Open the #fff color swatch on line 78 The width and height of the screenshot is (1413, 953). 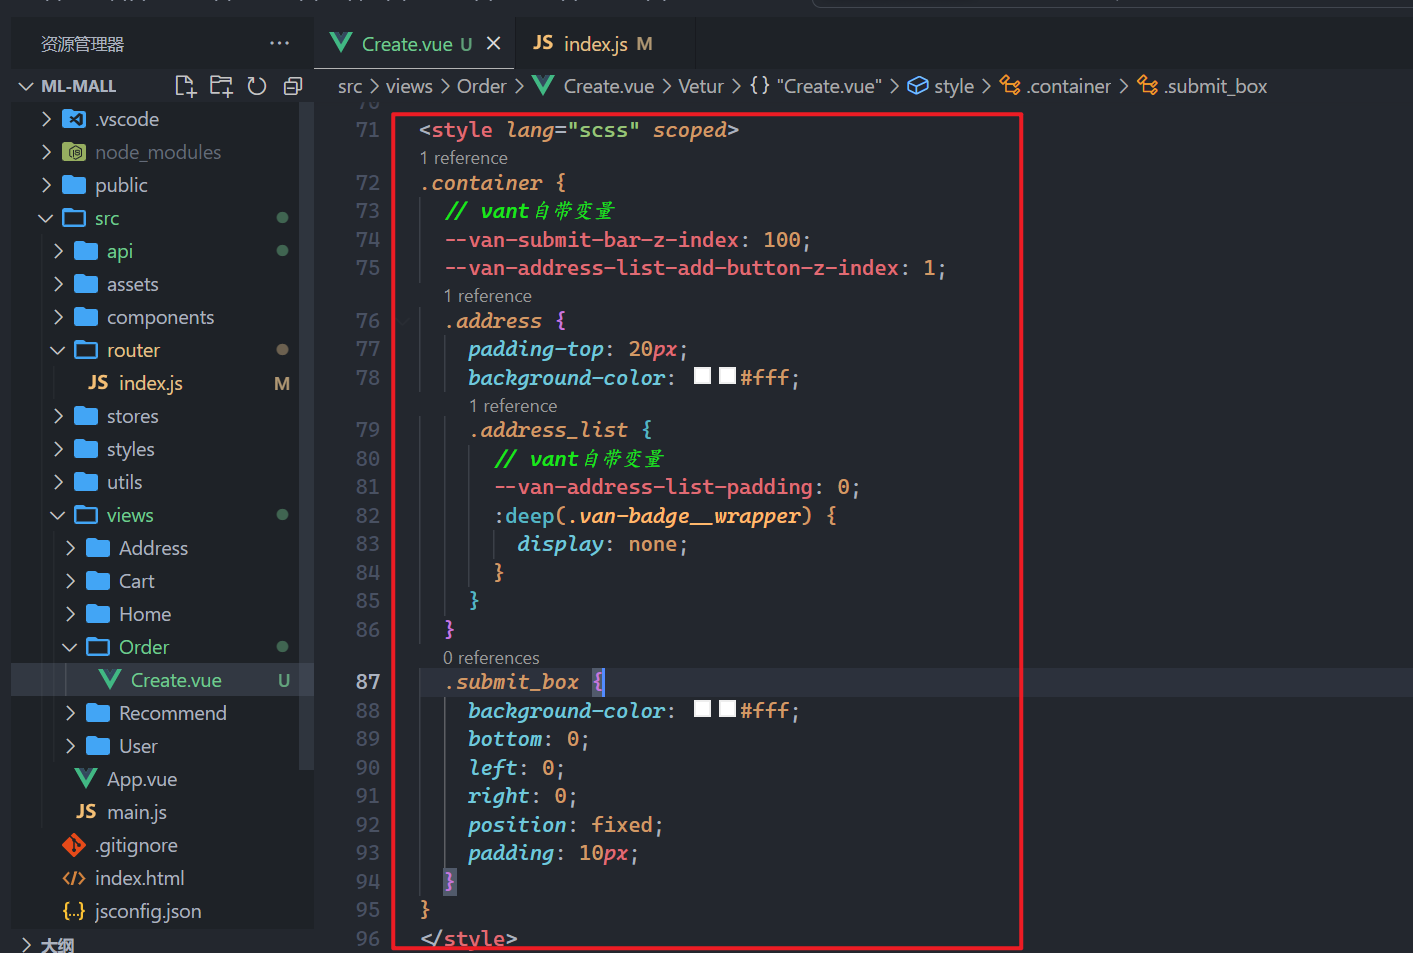point(727,376)
